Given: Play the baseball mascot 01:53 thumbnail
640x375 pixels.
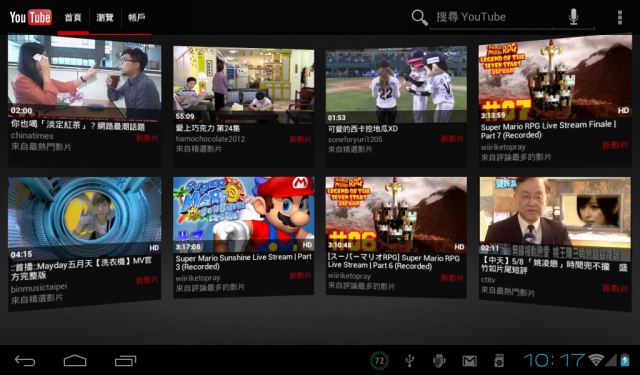Looking at the screenshot, I should (x=396, y=86).
